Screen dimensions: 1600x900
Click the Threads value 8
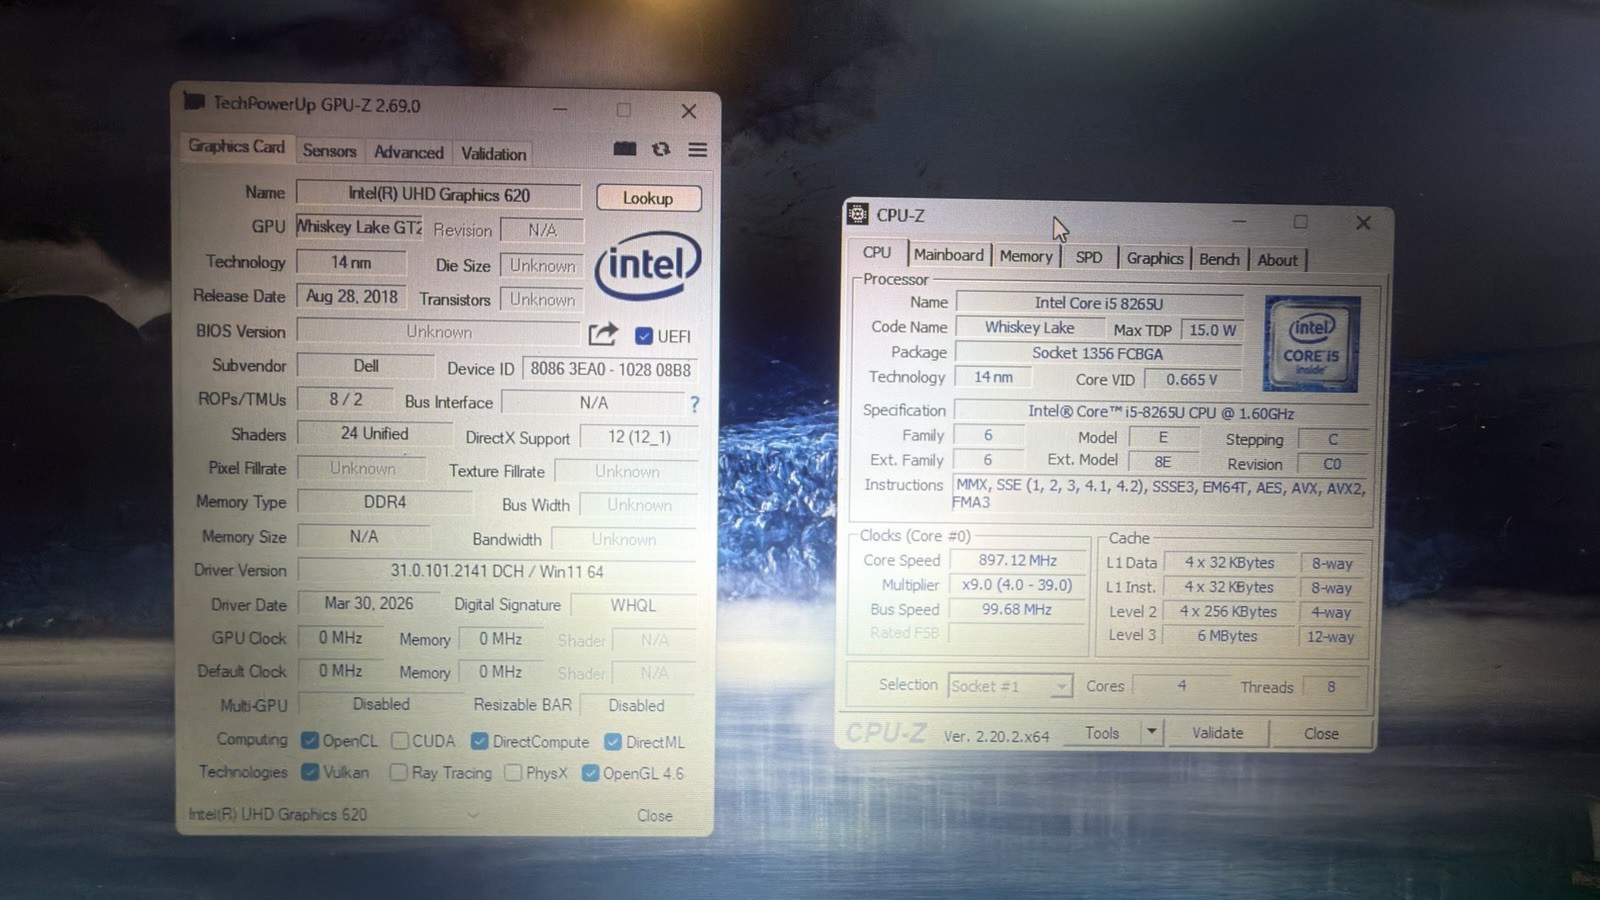(1331, 687)
